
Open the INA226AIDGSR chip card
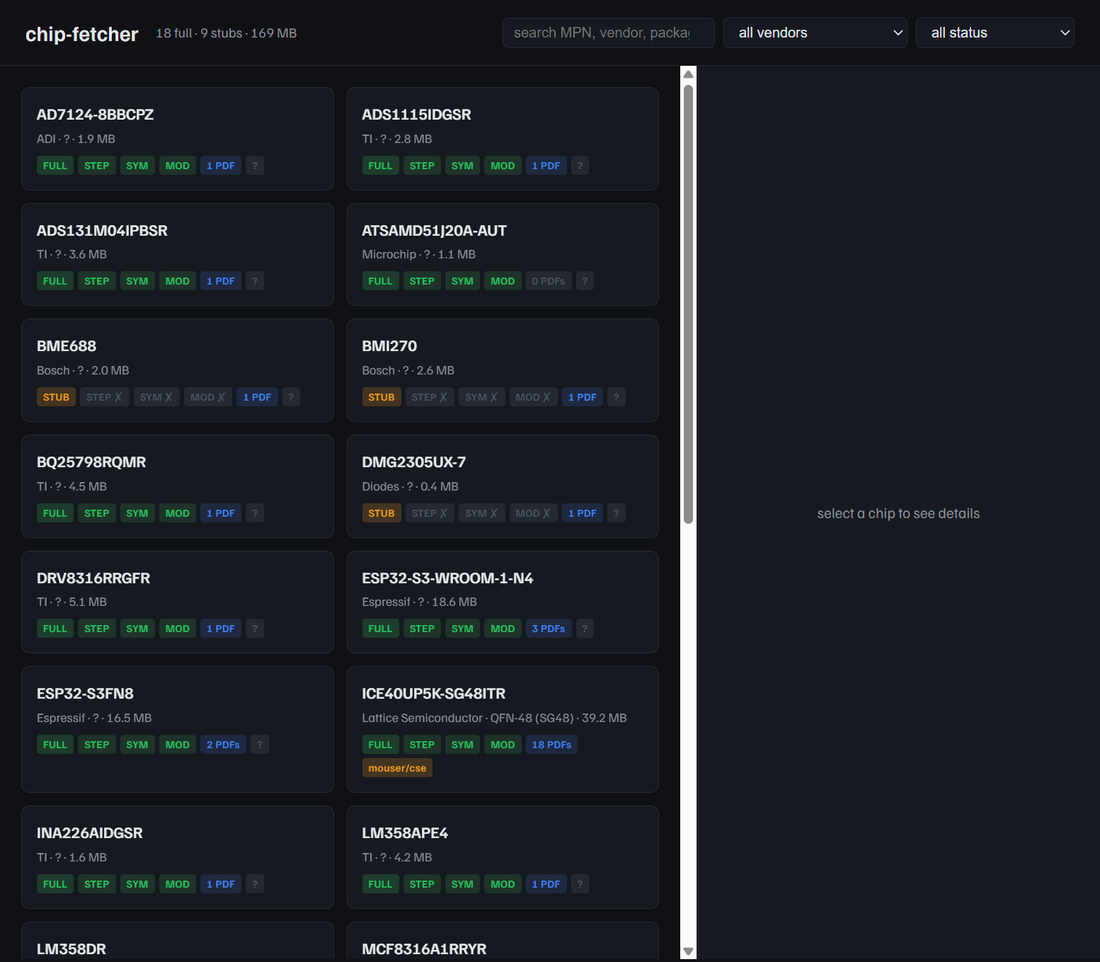(177, 857)
